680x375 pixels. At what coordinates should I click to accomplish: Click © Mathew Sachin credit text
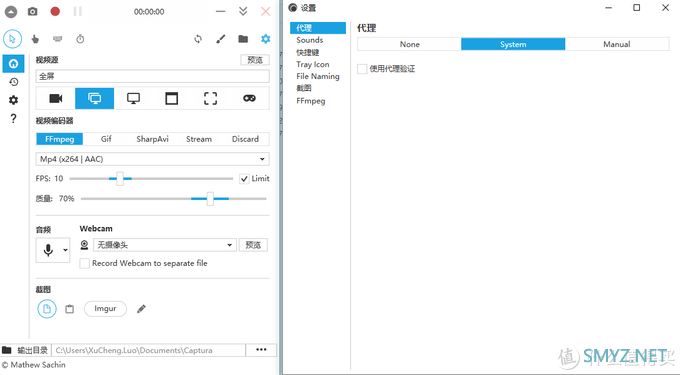[x=33, y=365]
